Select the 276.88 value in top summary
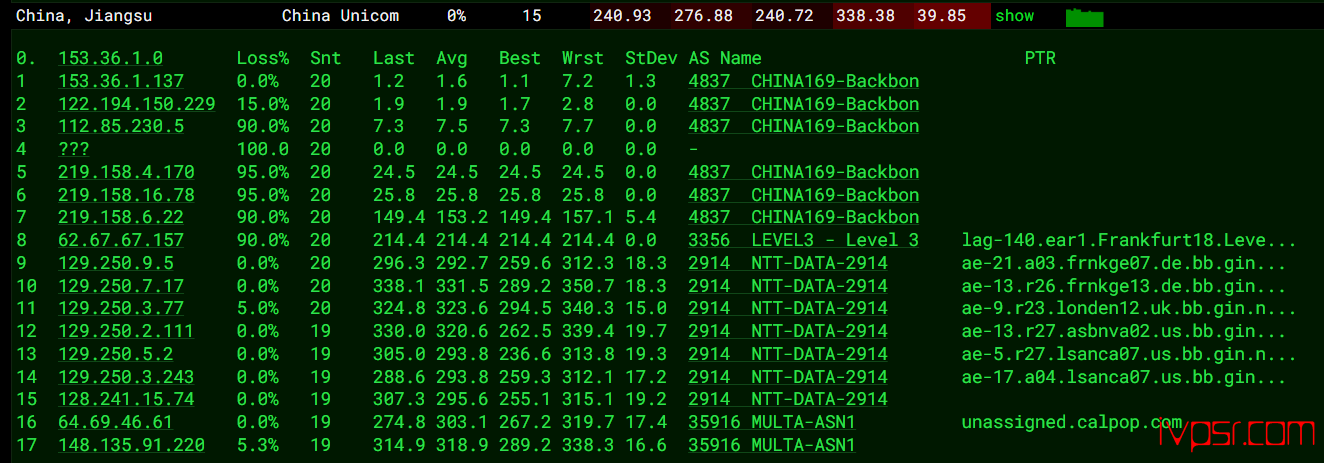Image resolution: width=1324 pixels, height=463 pixels. point(703,16)
